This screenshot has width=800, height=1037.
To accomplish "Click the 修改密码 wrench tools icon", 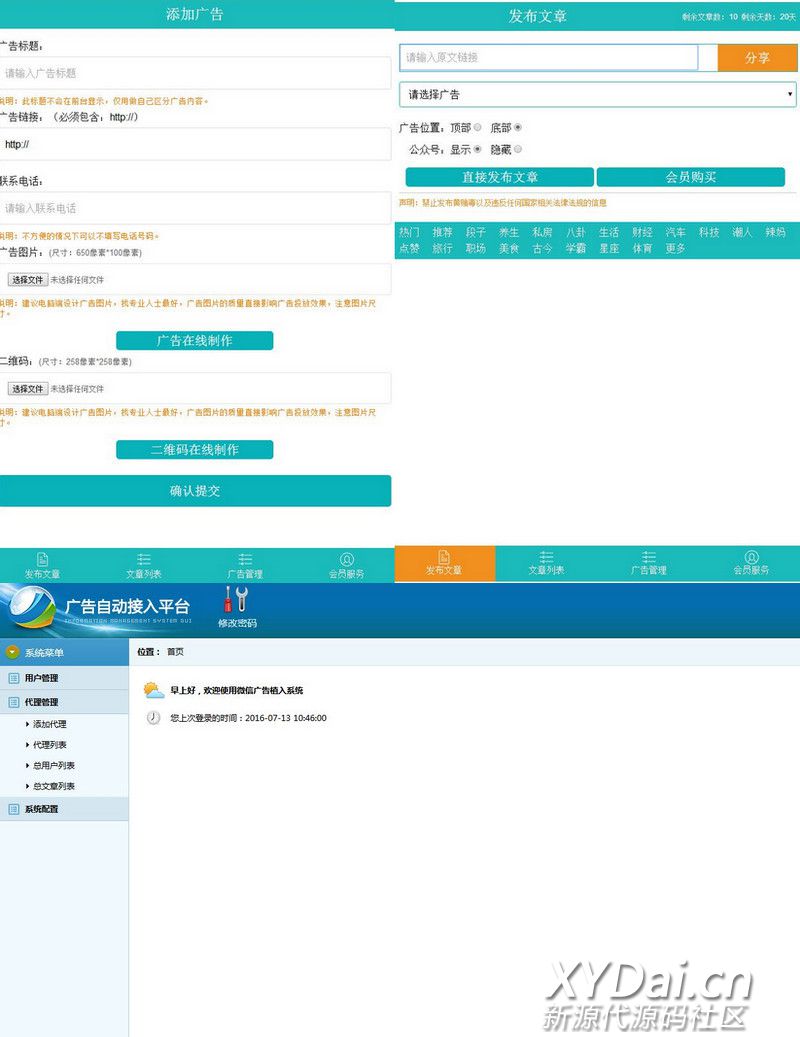I will click(237, 600).
